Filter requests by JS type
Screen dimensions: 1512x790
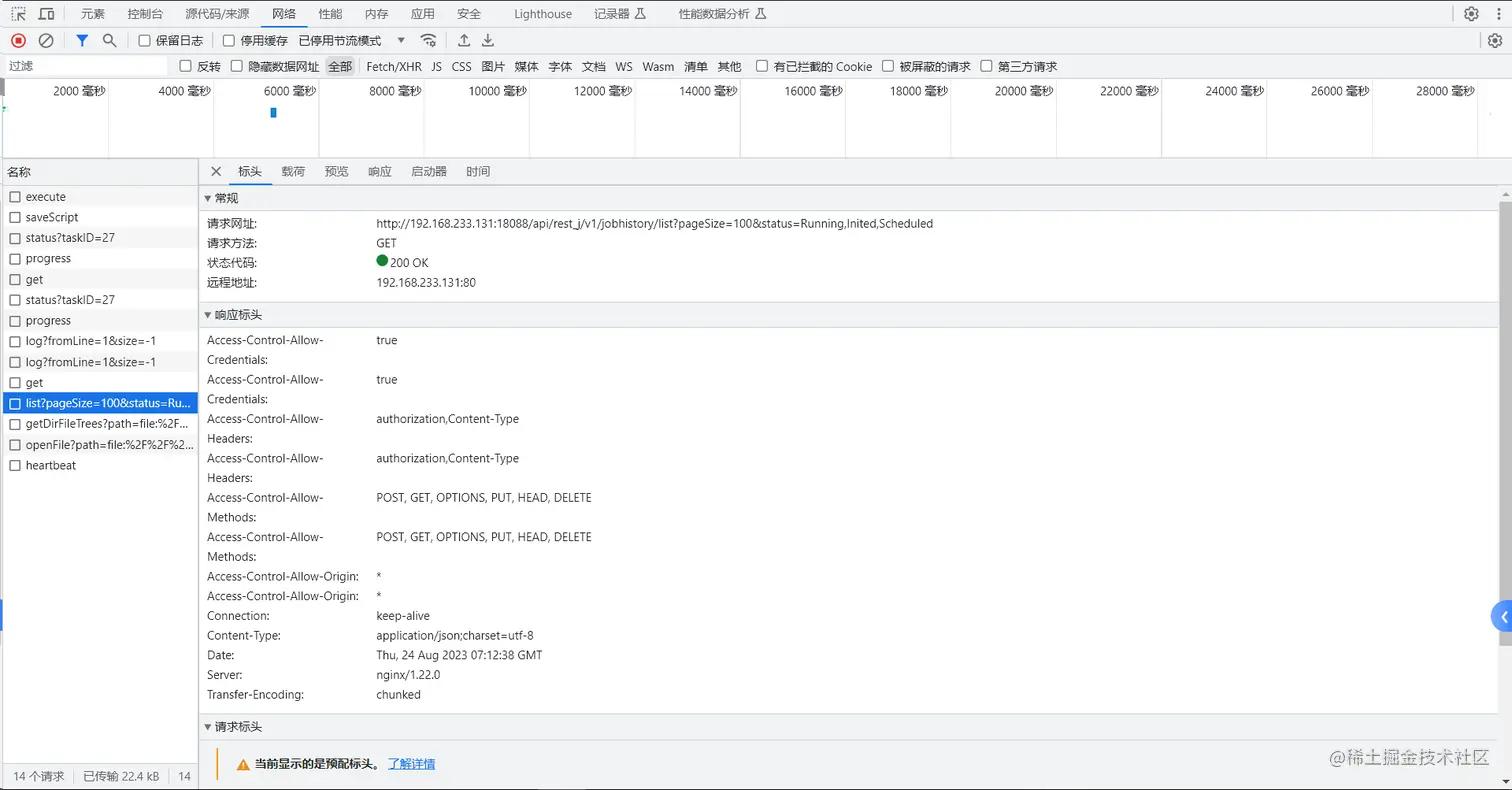click(436, 67)
